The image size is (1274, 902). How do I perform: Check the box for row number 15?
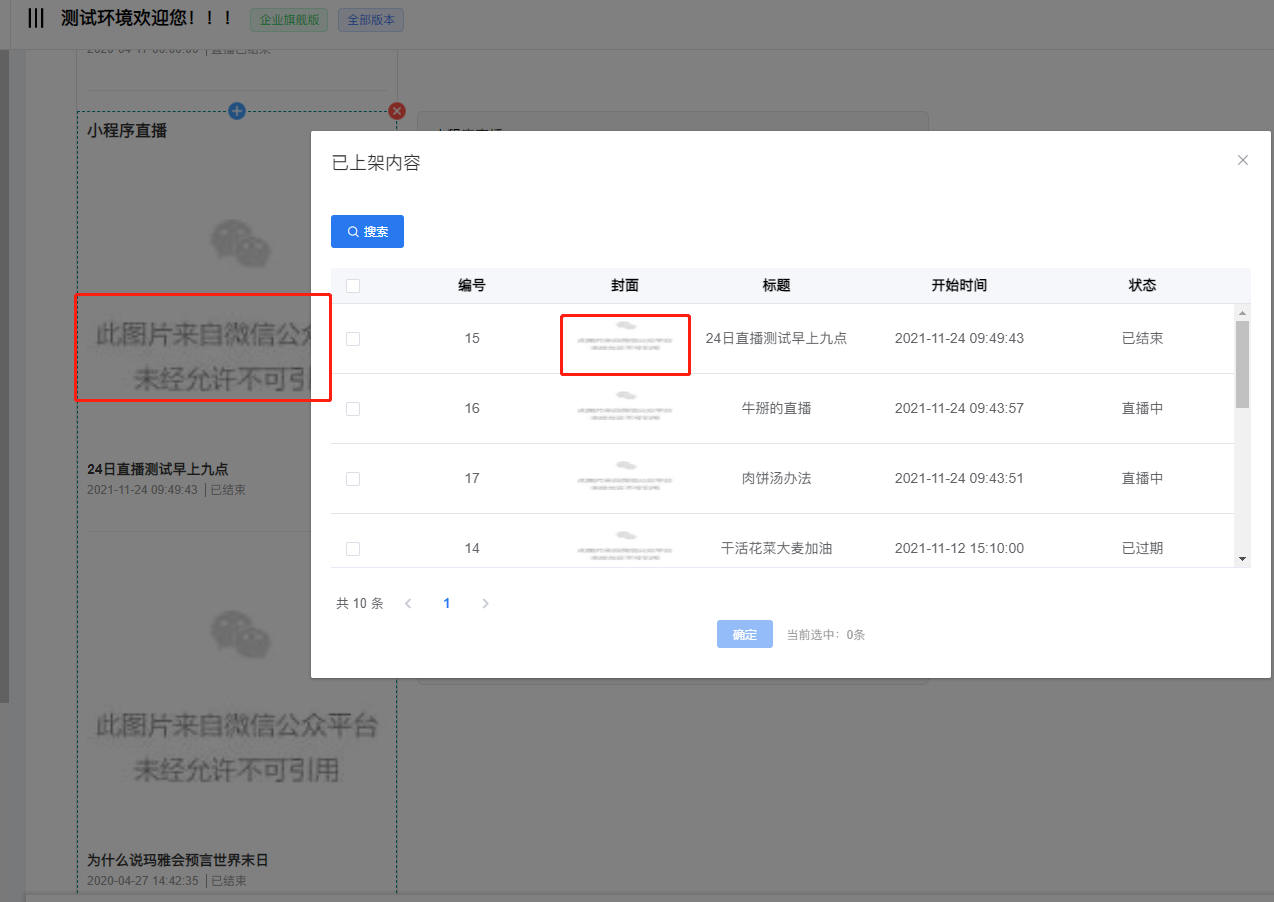(x=353, y=339)
